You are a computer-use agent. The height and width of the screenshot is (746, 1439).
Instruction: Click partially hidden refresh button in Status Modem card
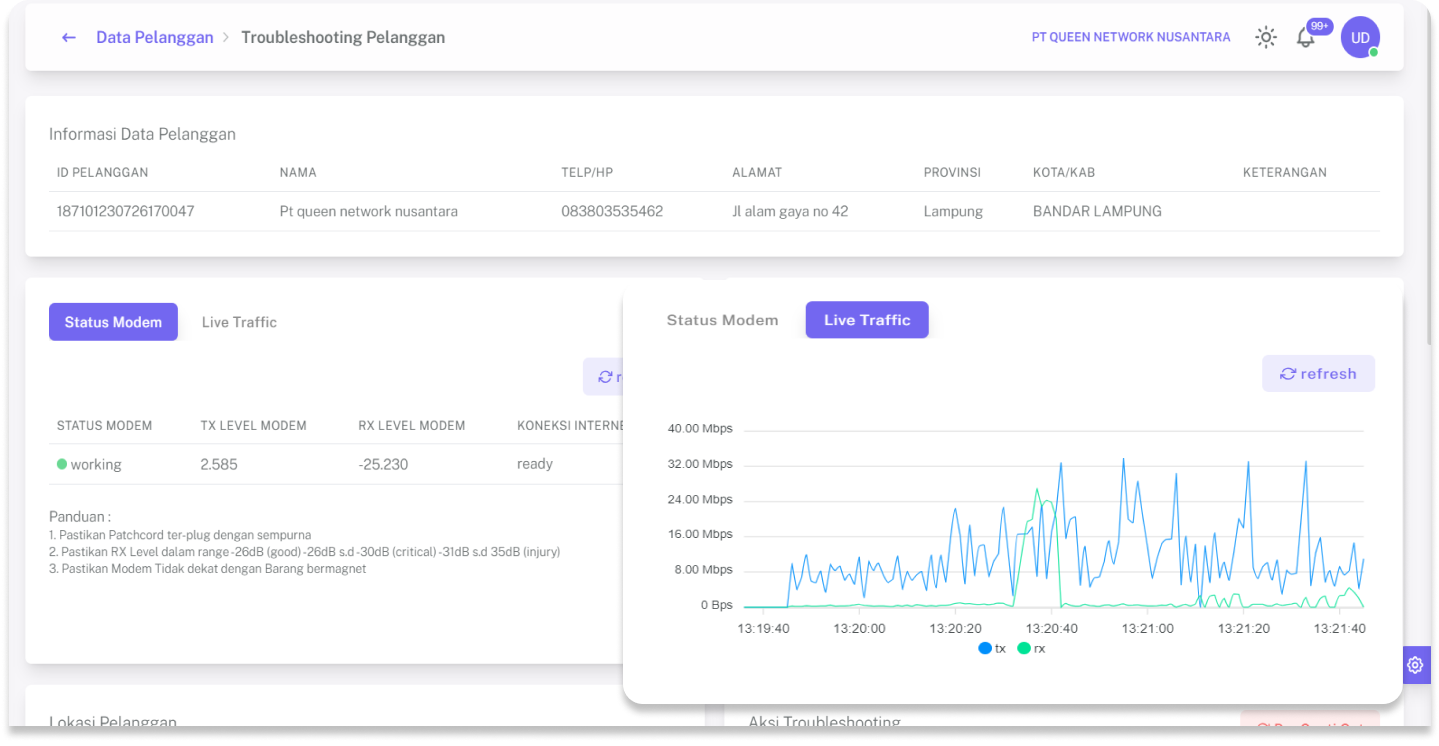coord(603,377)
